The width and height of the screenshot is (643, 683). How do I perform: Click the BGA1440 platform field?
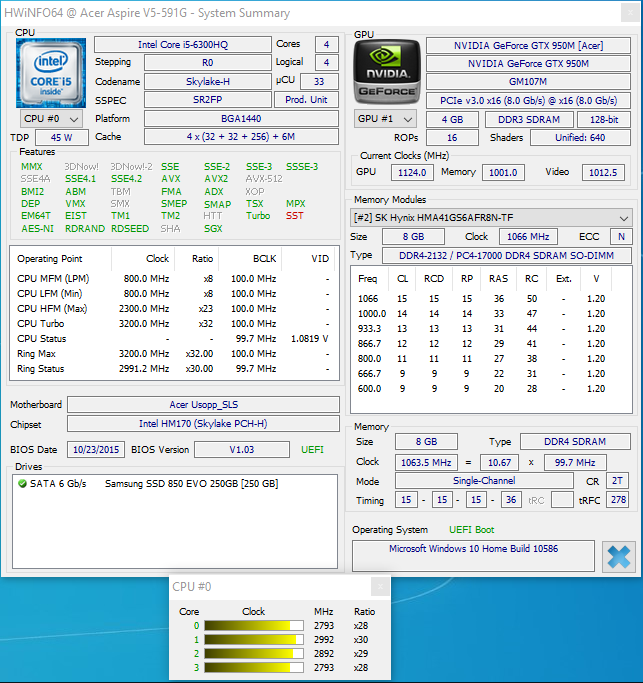(x=241, y=118)
